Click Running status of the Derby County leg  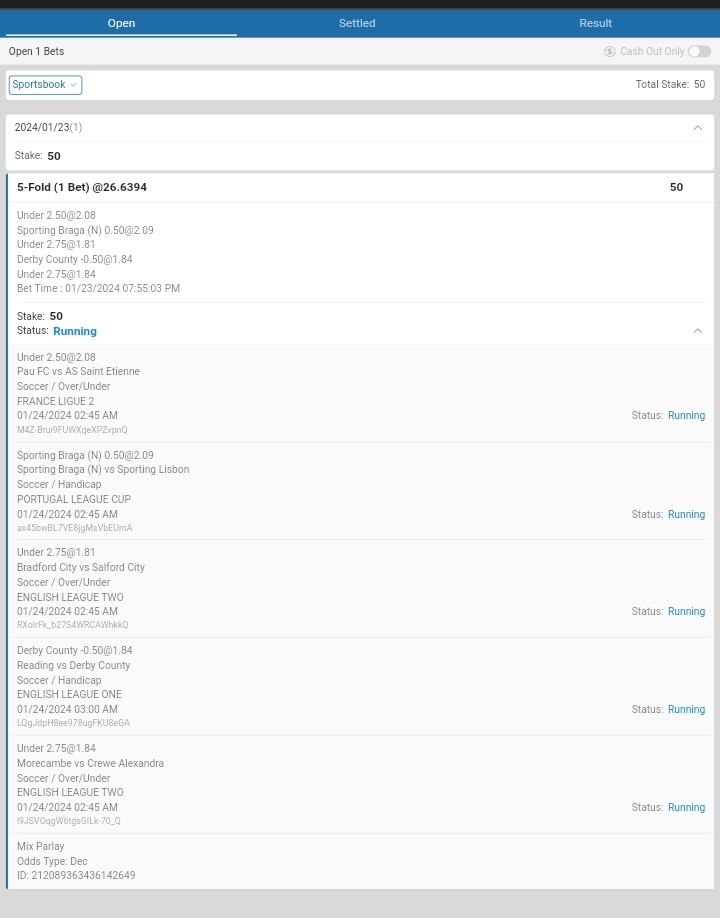(686, 710)
